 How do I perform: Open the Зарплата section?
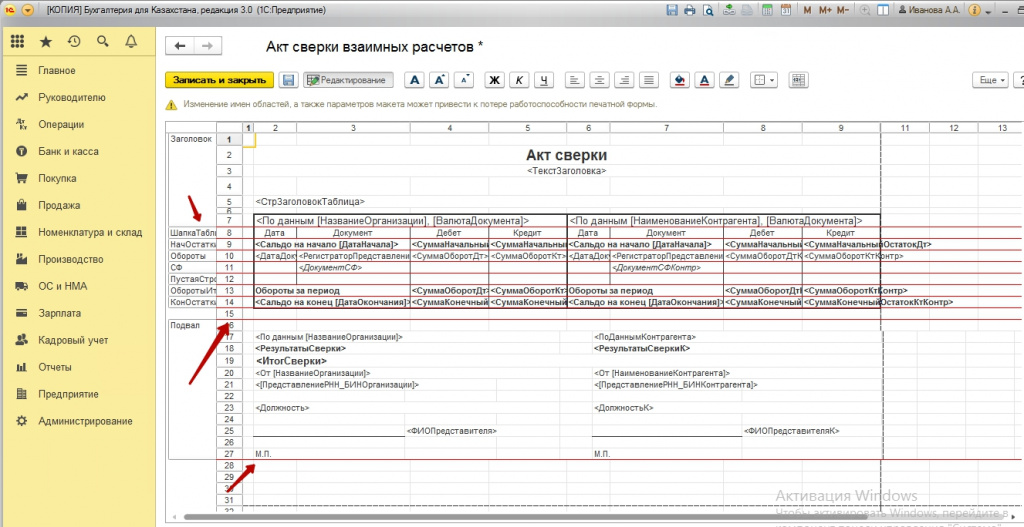(59, 313)
